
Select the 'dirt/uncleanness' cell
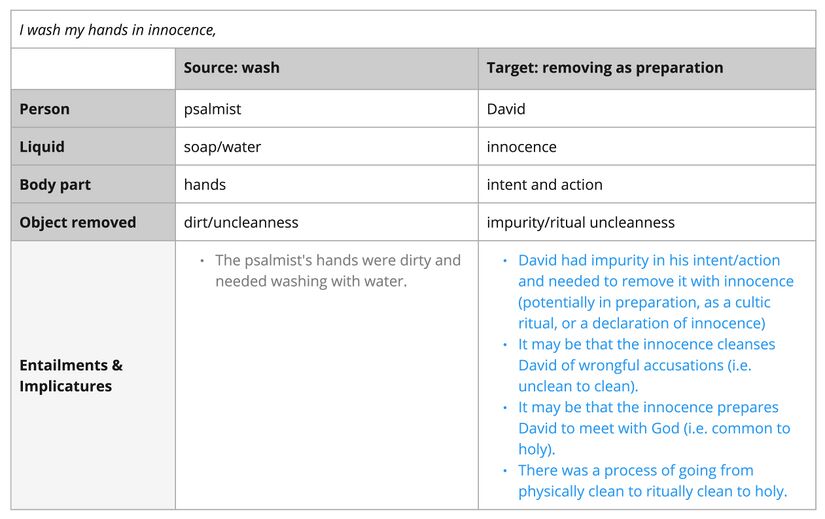(241, 222)
